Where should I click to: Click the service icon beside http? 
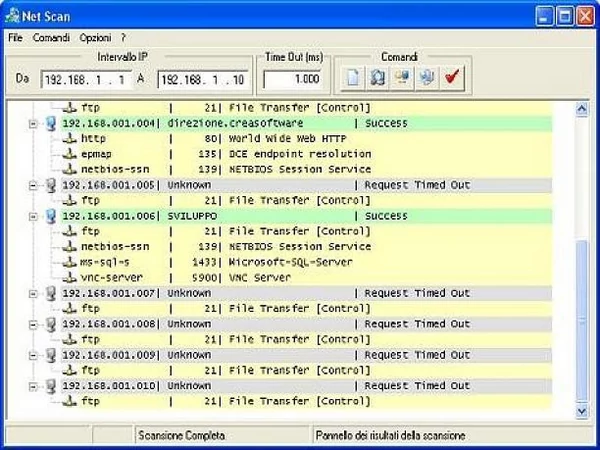coord(70,139)
